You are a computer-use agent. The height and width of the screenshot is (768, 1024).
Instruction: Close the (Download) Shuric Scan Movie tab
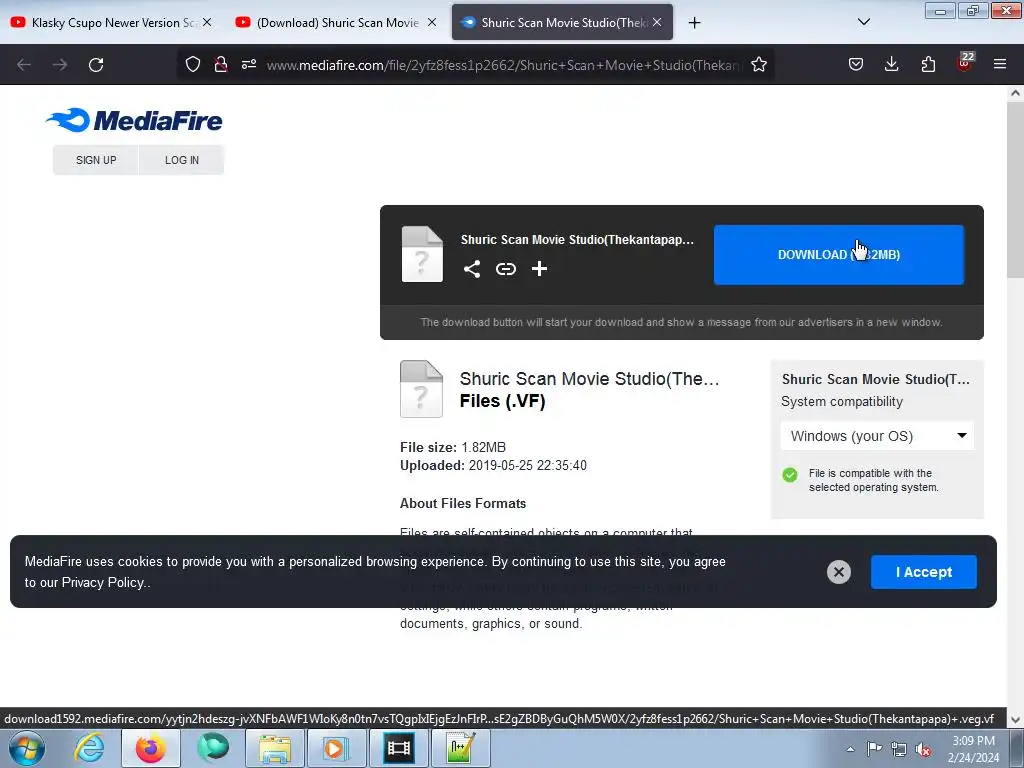(x=432, y=22)
